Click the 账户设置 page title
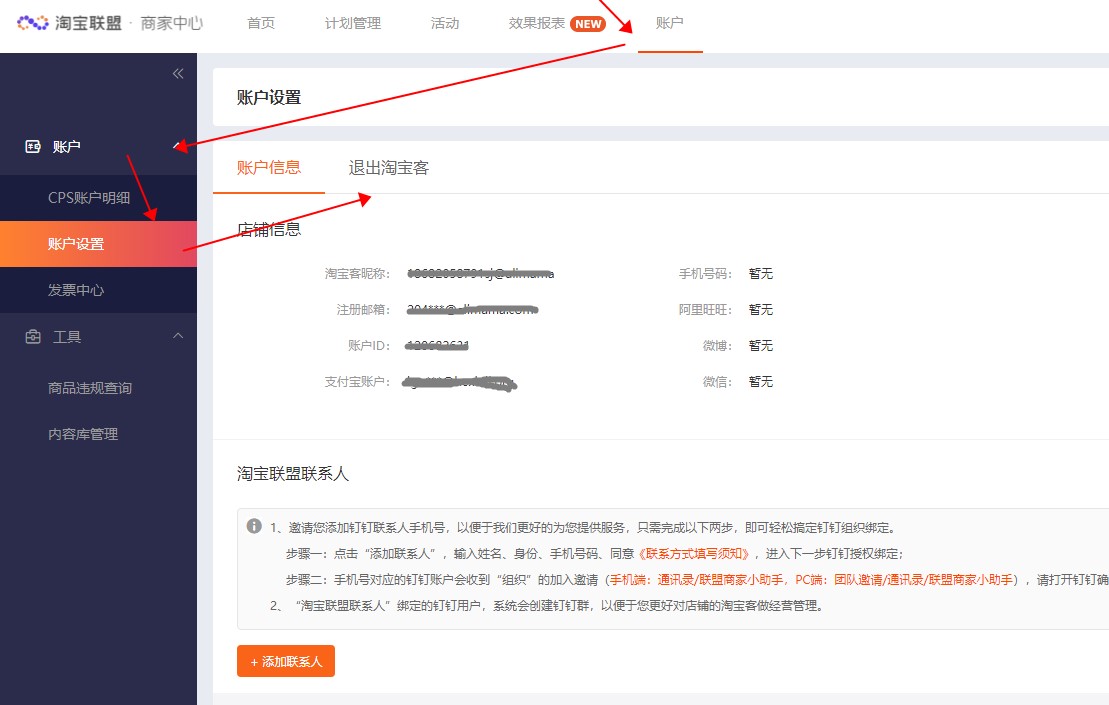Screen dimensions: 1109x705 269,98
